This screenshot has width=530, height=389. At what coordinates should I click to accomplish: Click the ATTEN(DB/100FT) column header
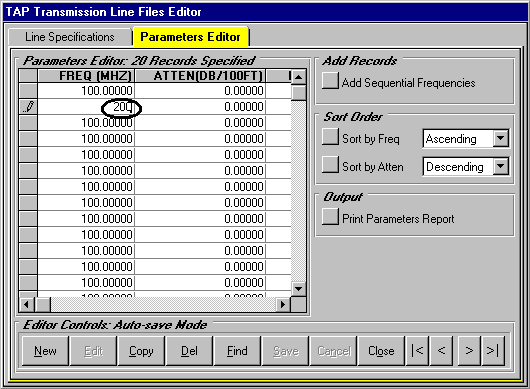(x=200, y=76)
